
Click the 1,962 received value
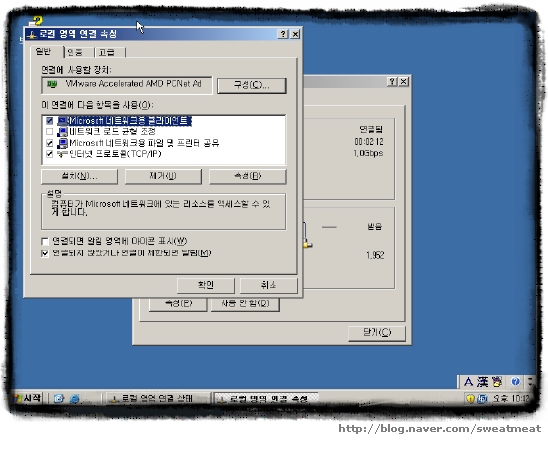pos(375,255)
